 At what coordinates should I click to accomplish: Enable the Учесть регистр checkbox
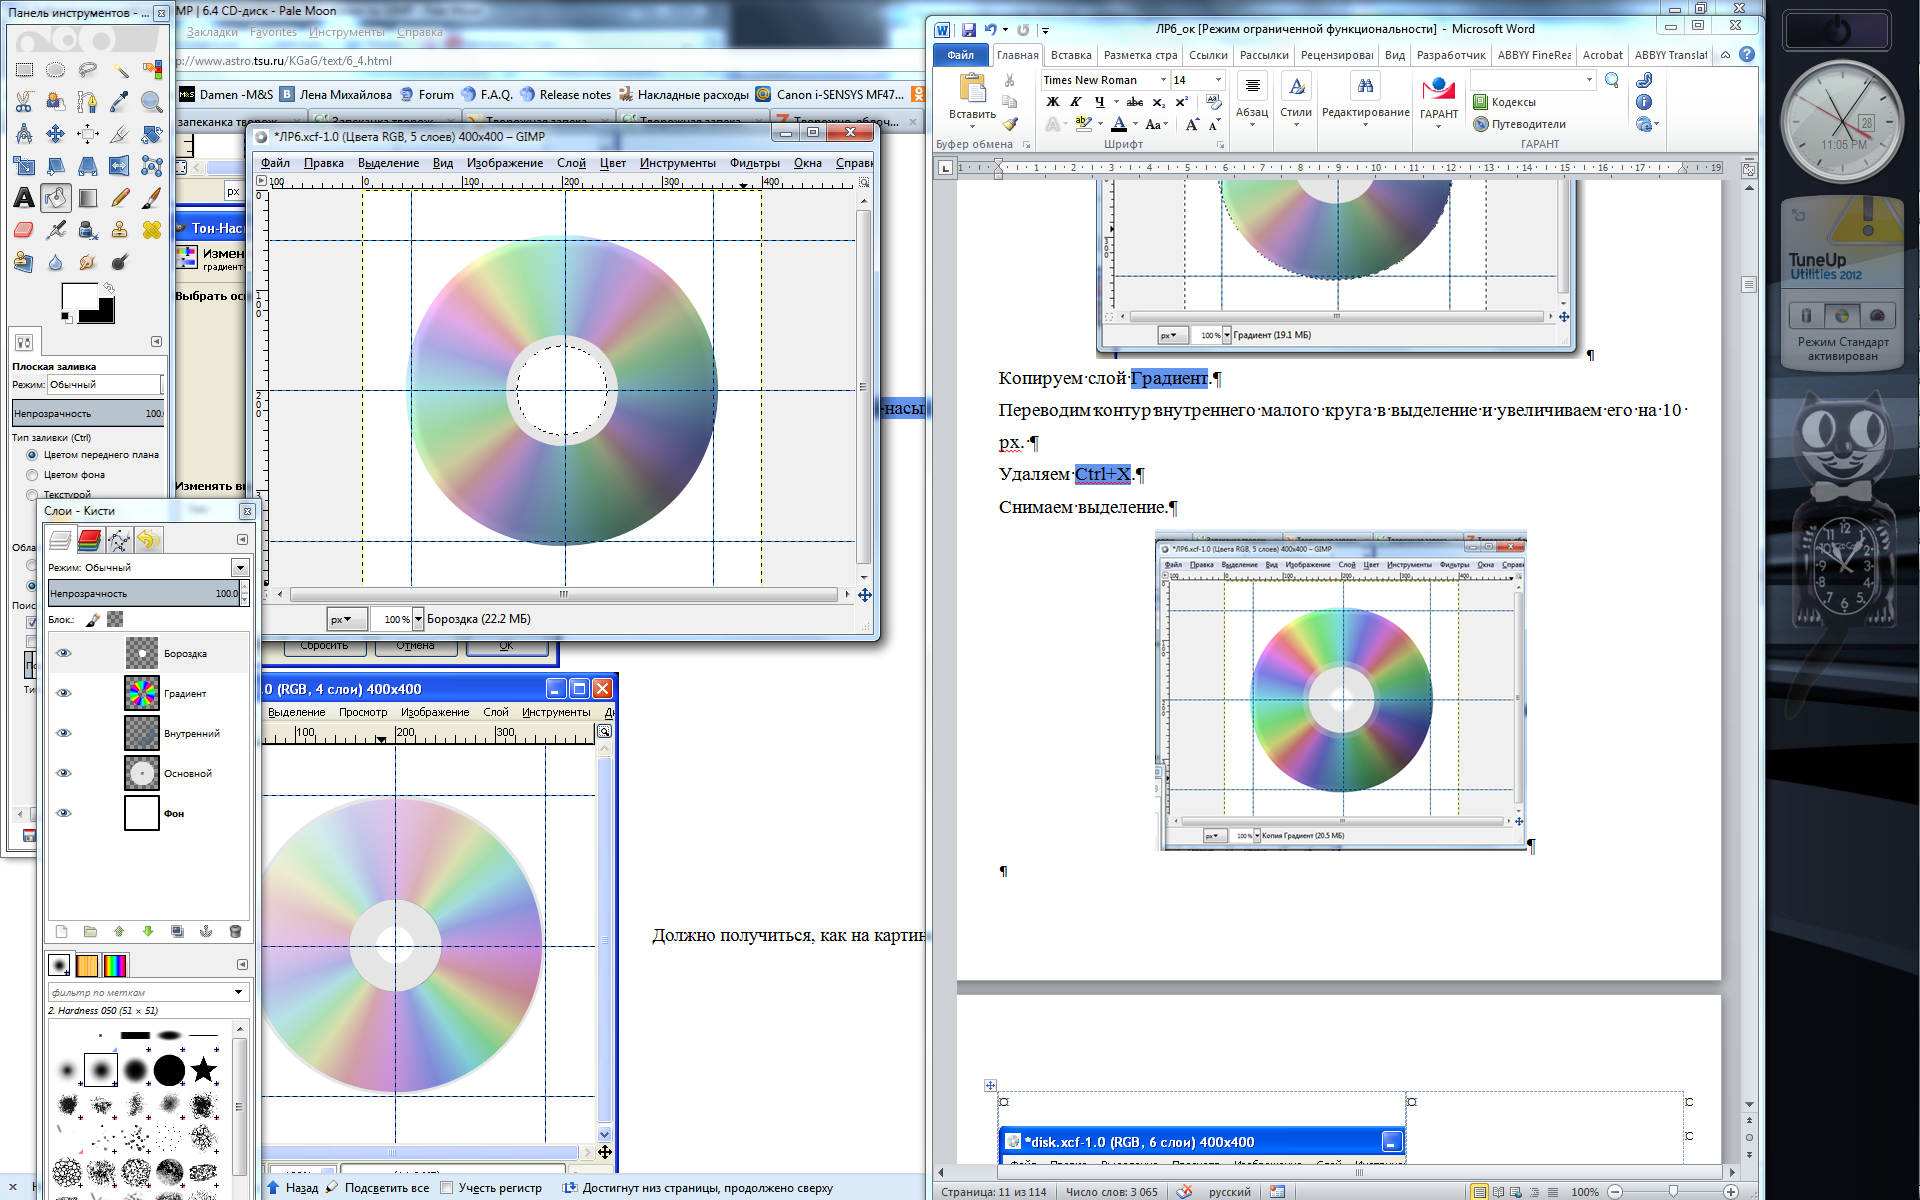pyautogui.click(x=447, y=1188)
